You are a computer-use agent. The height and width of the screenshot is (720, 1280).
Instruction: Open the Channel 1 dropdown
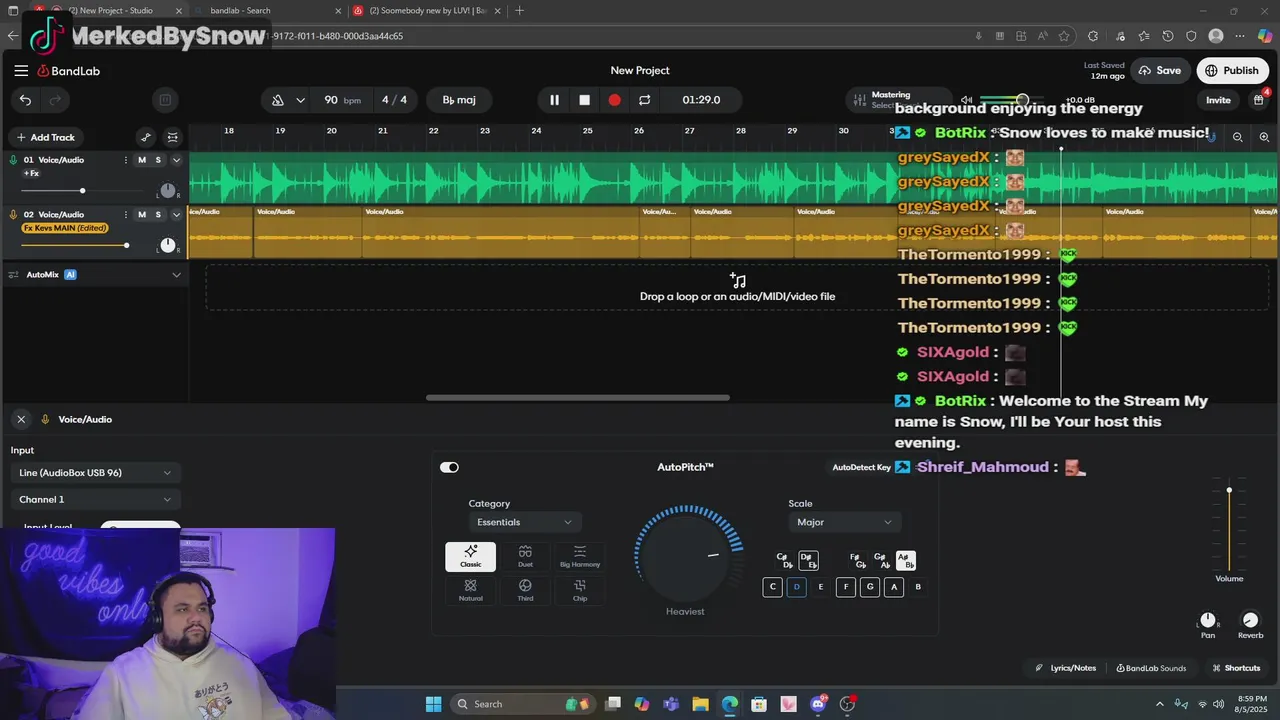(95, 499)
